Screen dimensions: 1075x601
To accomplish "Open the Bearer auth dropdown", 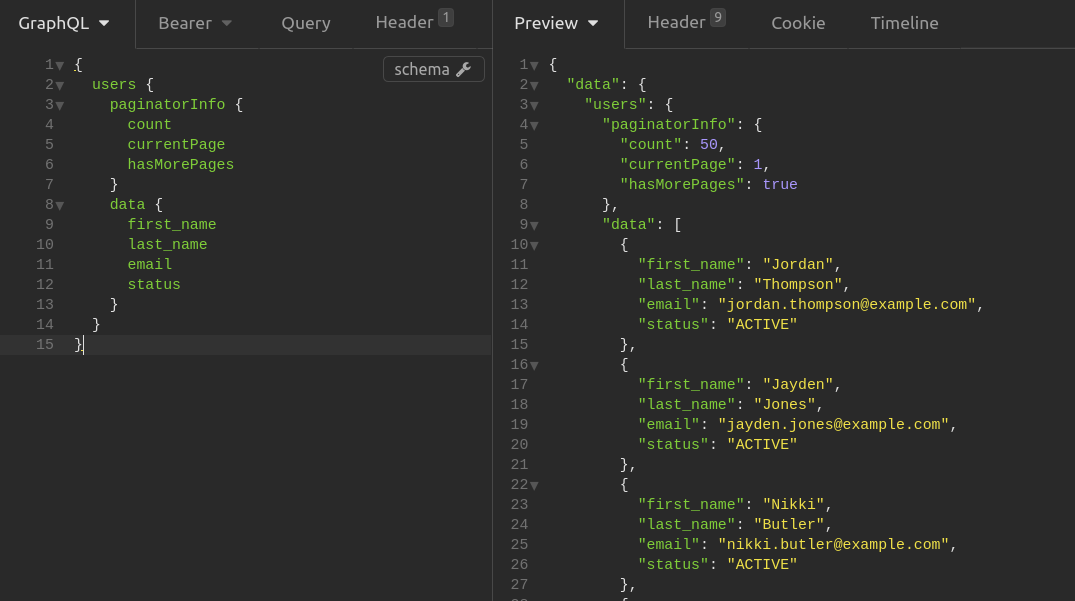I will click(195, 23).
